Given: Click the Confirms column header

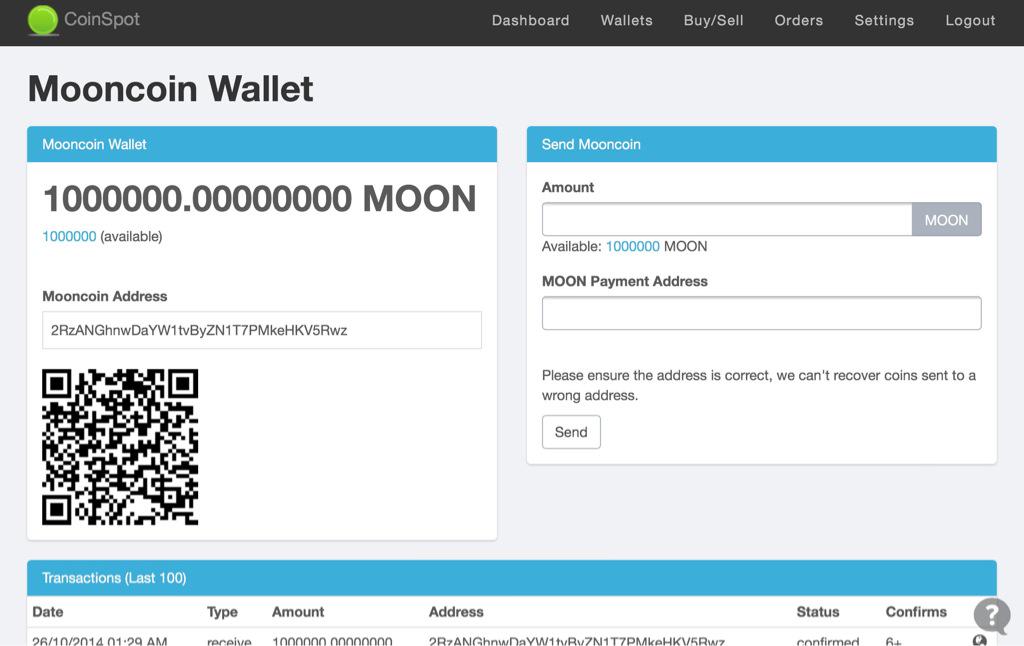Looking at the screenshot, I should [916, 612].
